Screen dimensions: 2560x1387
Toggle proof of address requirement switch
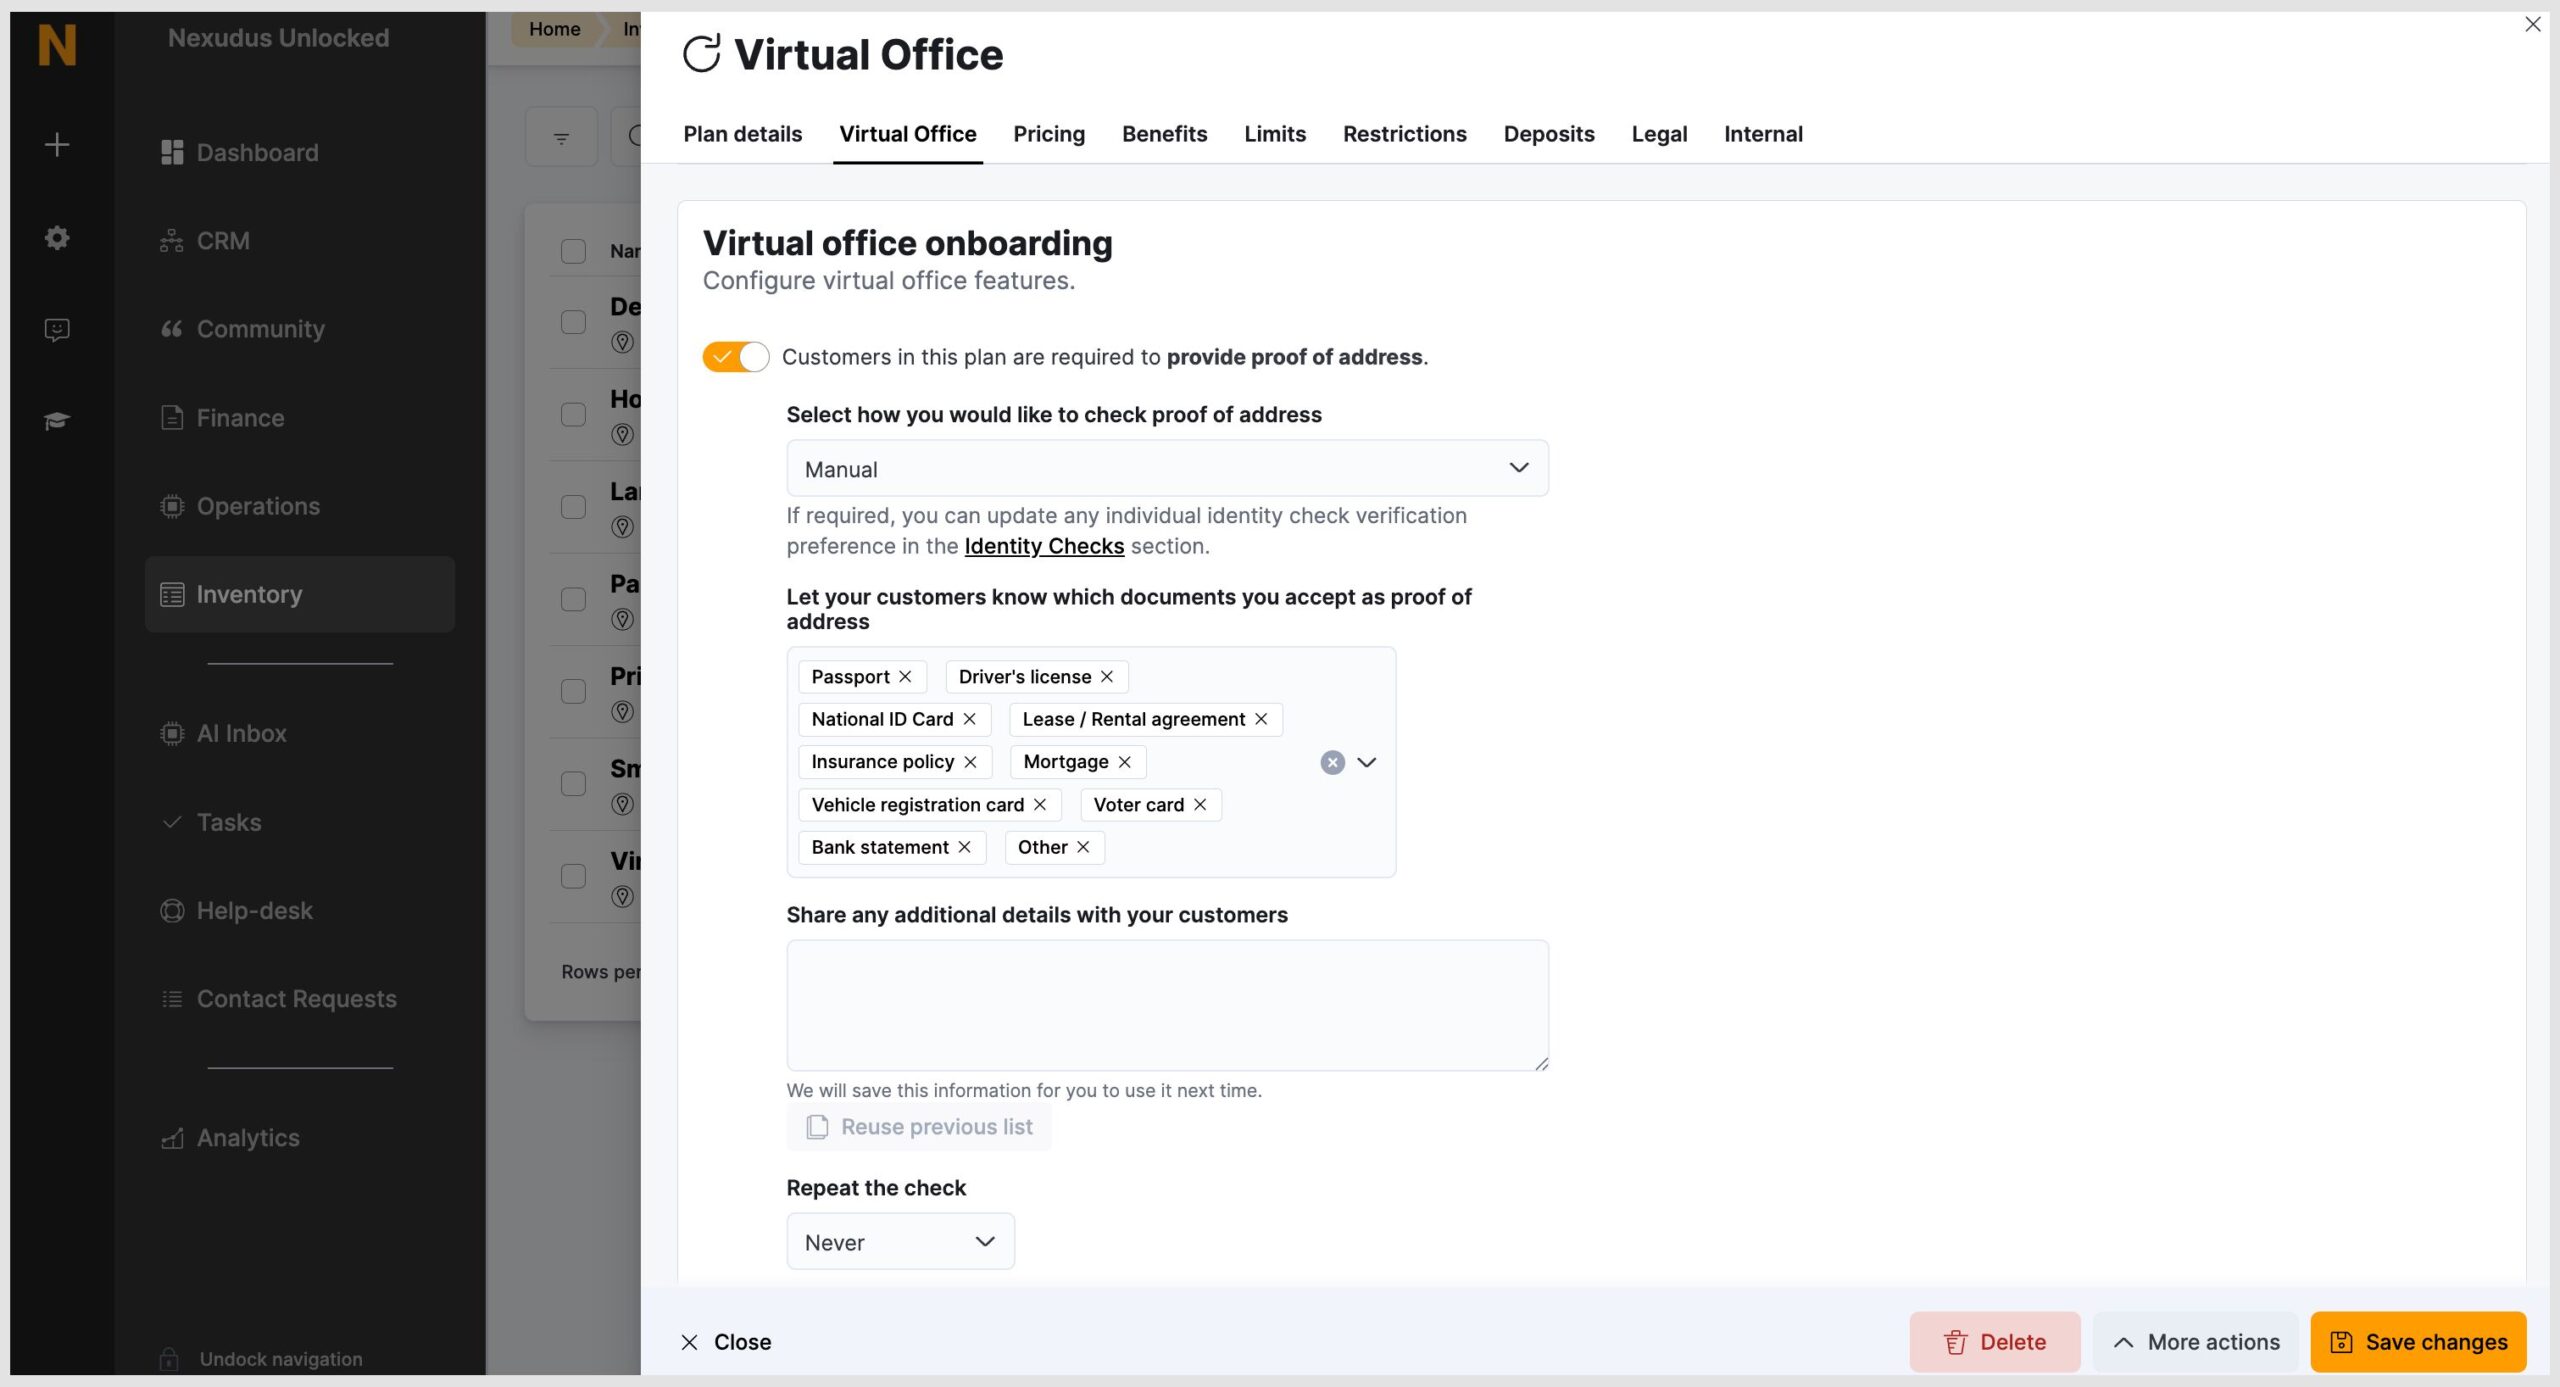[x=735, y=357]
